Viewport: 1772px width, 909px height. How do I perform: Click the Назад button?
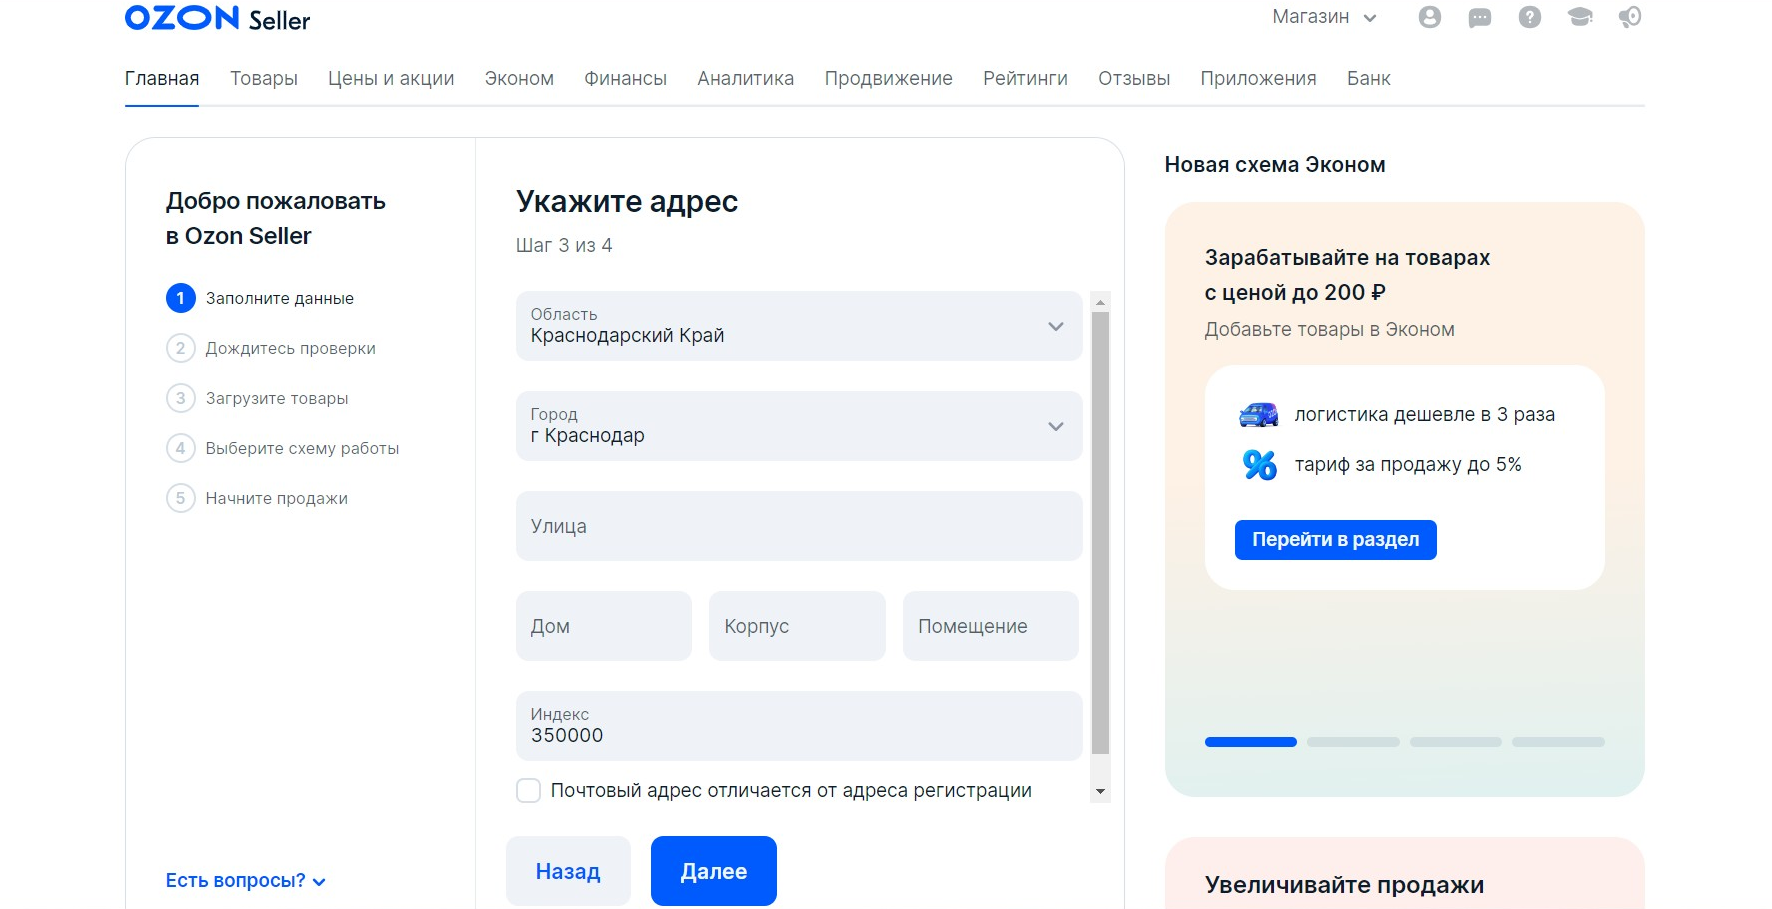[568, 871]
